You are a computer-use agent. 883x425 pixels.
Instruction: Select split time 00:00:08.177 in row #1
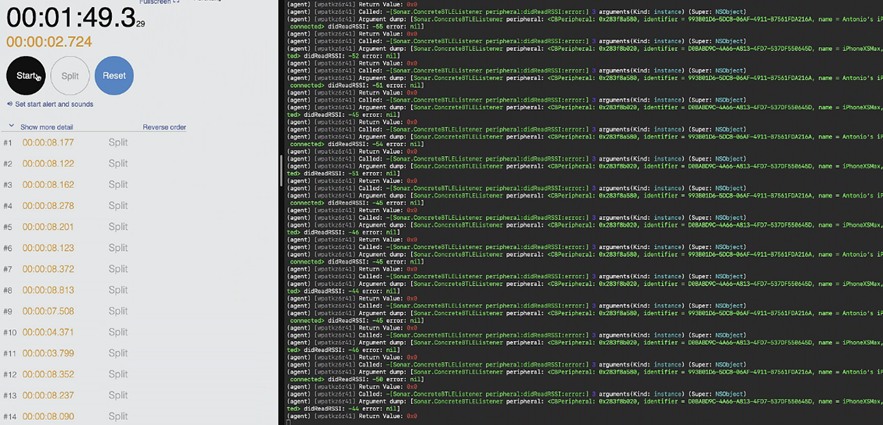(x=48, y=142)
